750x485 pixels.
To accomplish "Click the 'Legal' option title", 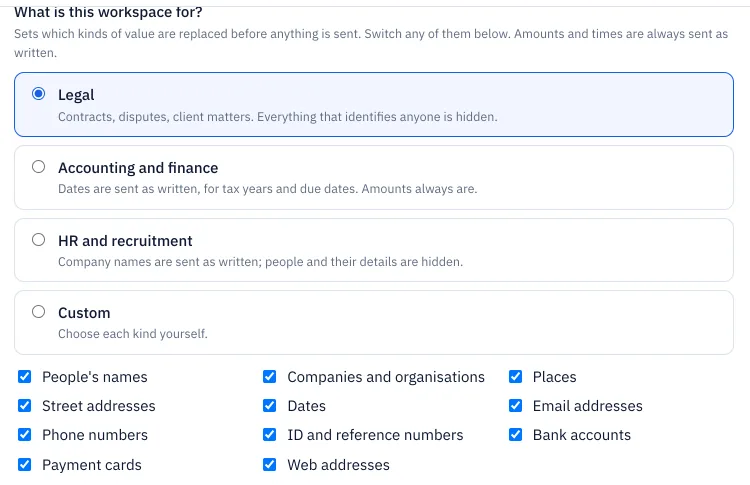I will click(76, 95).
